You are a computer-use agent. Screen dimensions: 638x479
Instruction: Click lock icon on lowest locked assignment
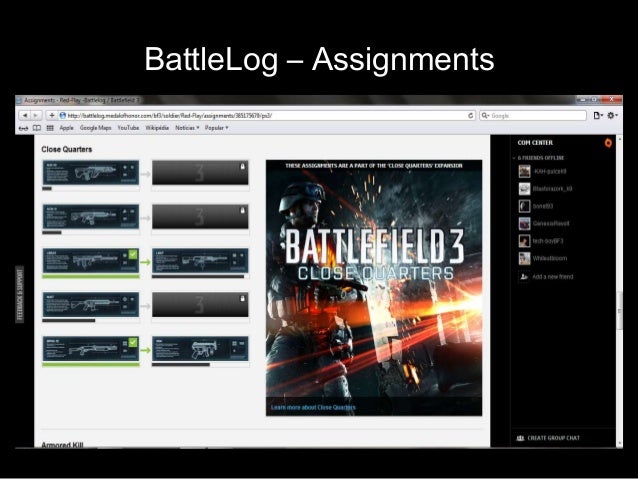tap(243, 299)
